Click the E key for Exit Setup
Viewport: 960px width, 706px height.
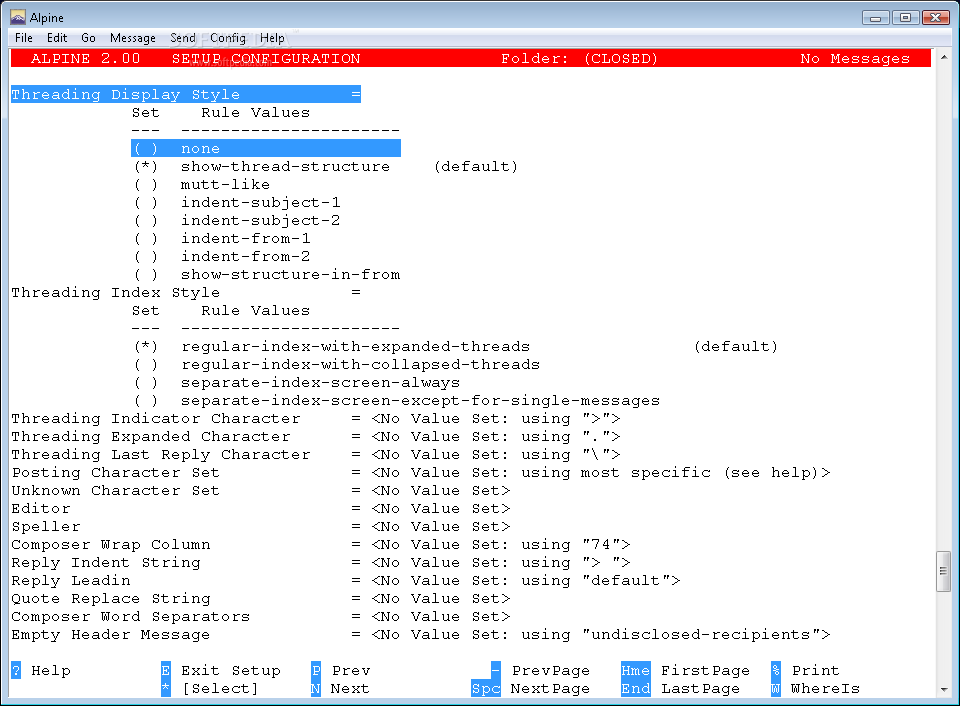166,670
